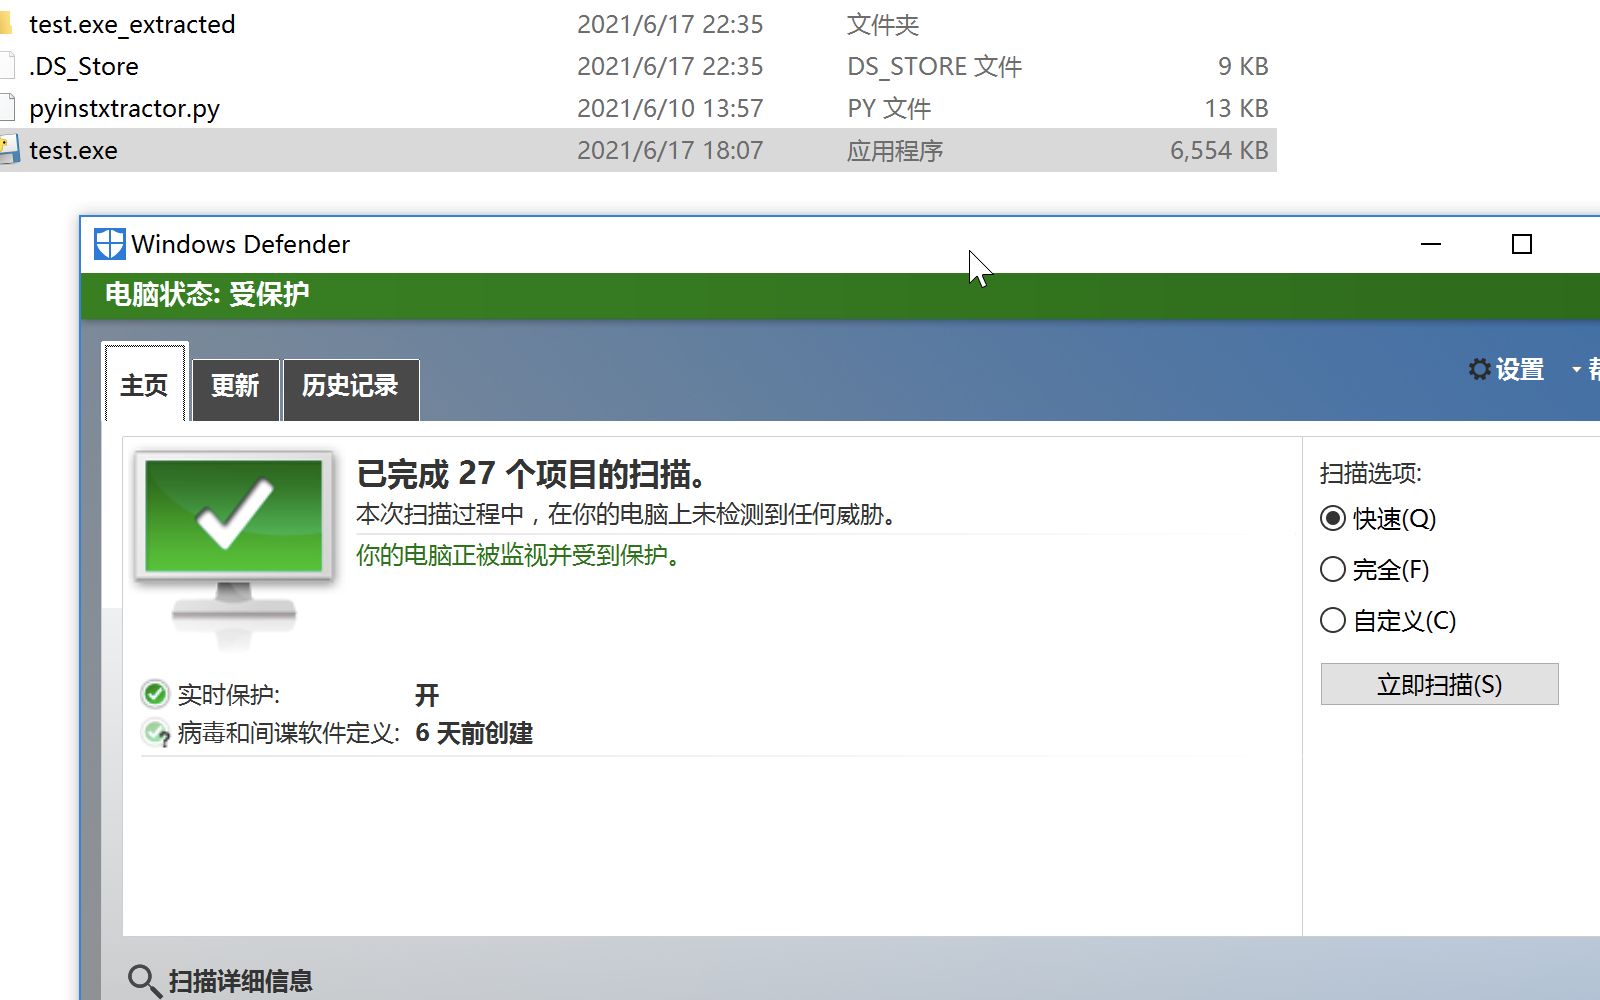Click the 9 KB size cell

1243,66
